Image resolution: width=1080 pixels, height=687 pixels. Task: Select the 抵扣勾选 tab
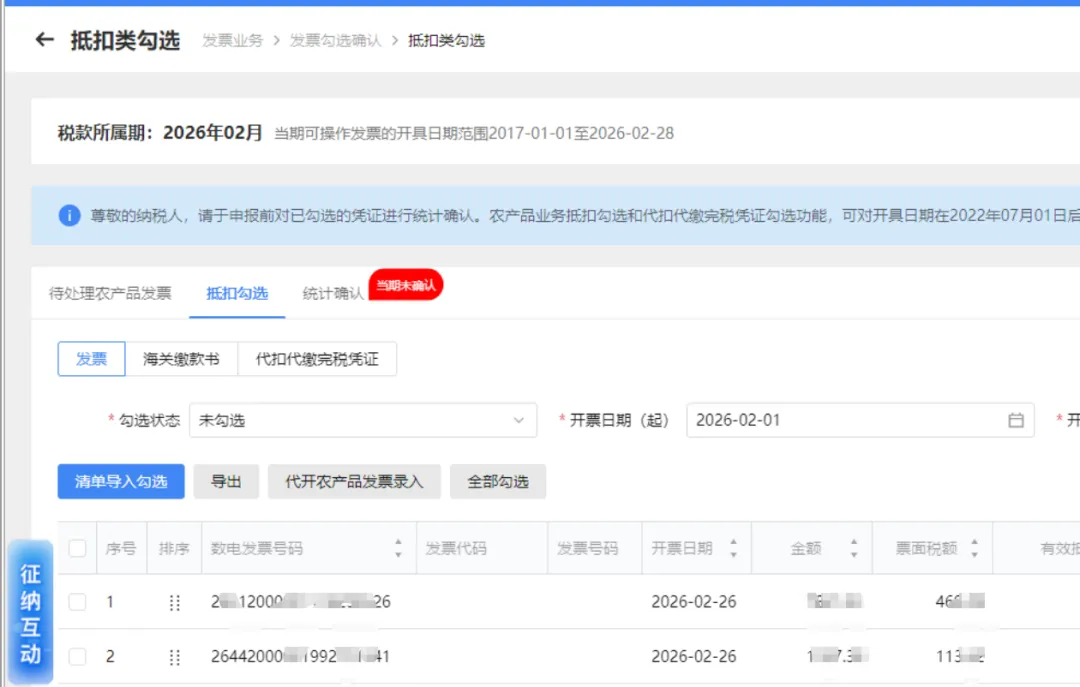pyautogui.click(x=237, y=294)
